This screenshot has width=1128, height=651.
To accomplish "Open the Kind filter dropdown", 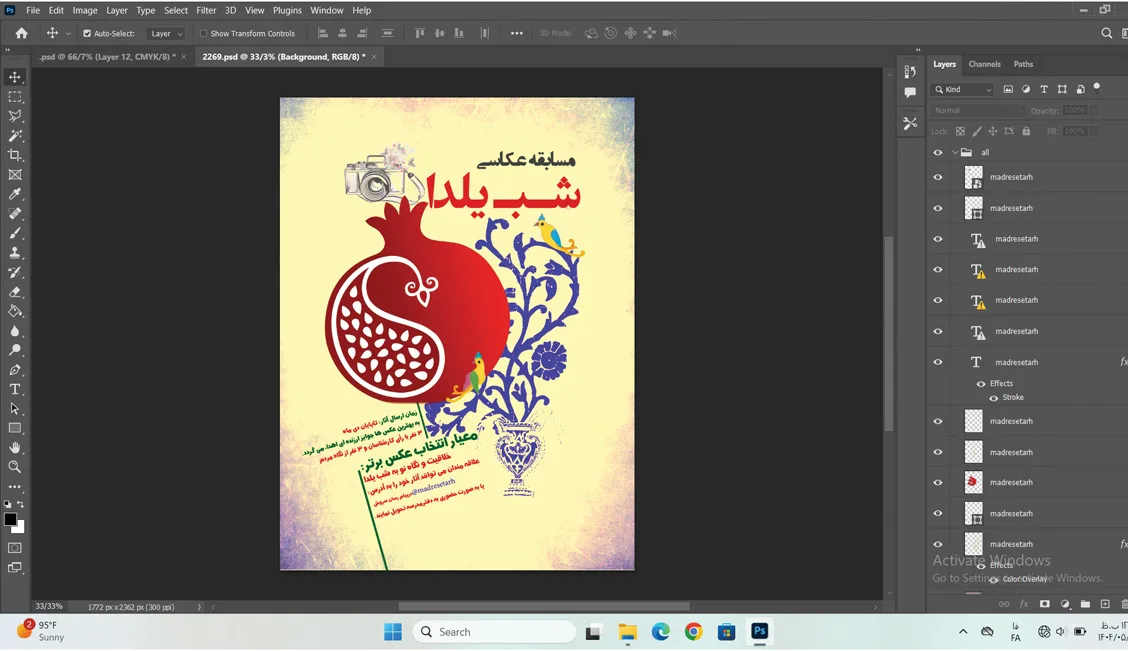I will (963, 89).
